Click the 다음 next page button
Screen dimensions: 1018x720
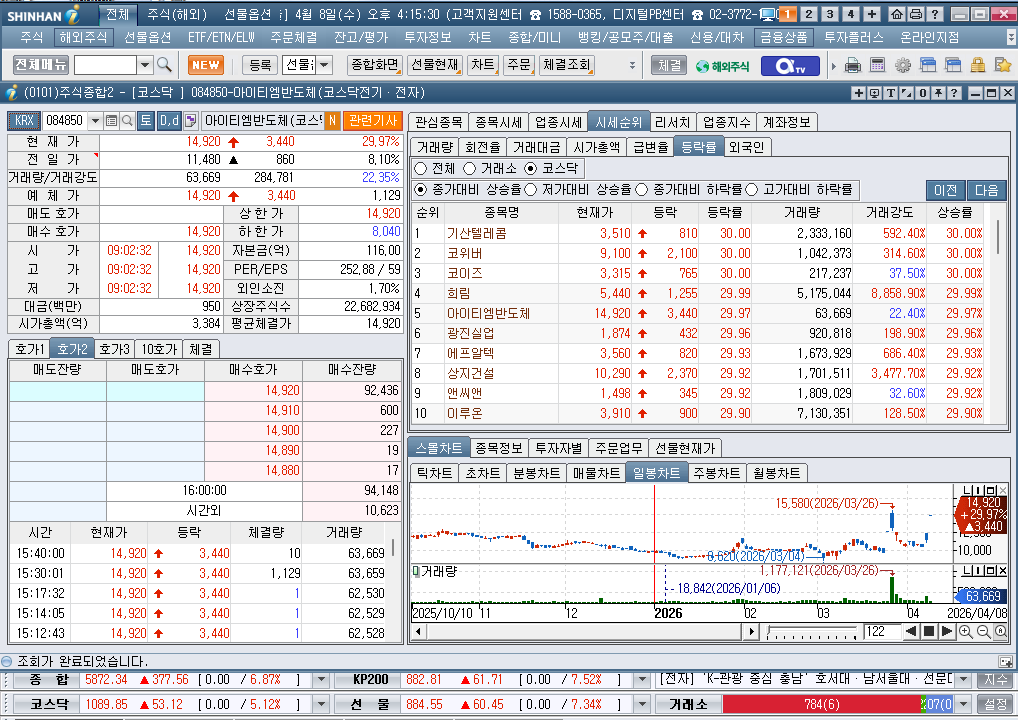986,190
